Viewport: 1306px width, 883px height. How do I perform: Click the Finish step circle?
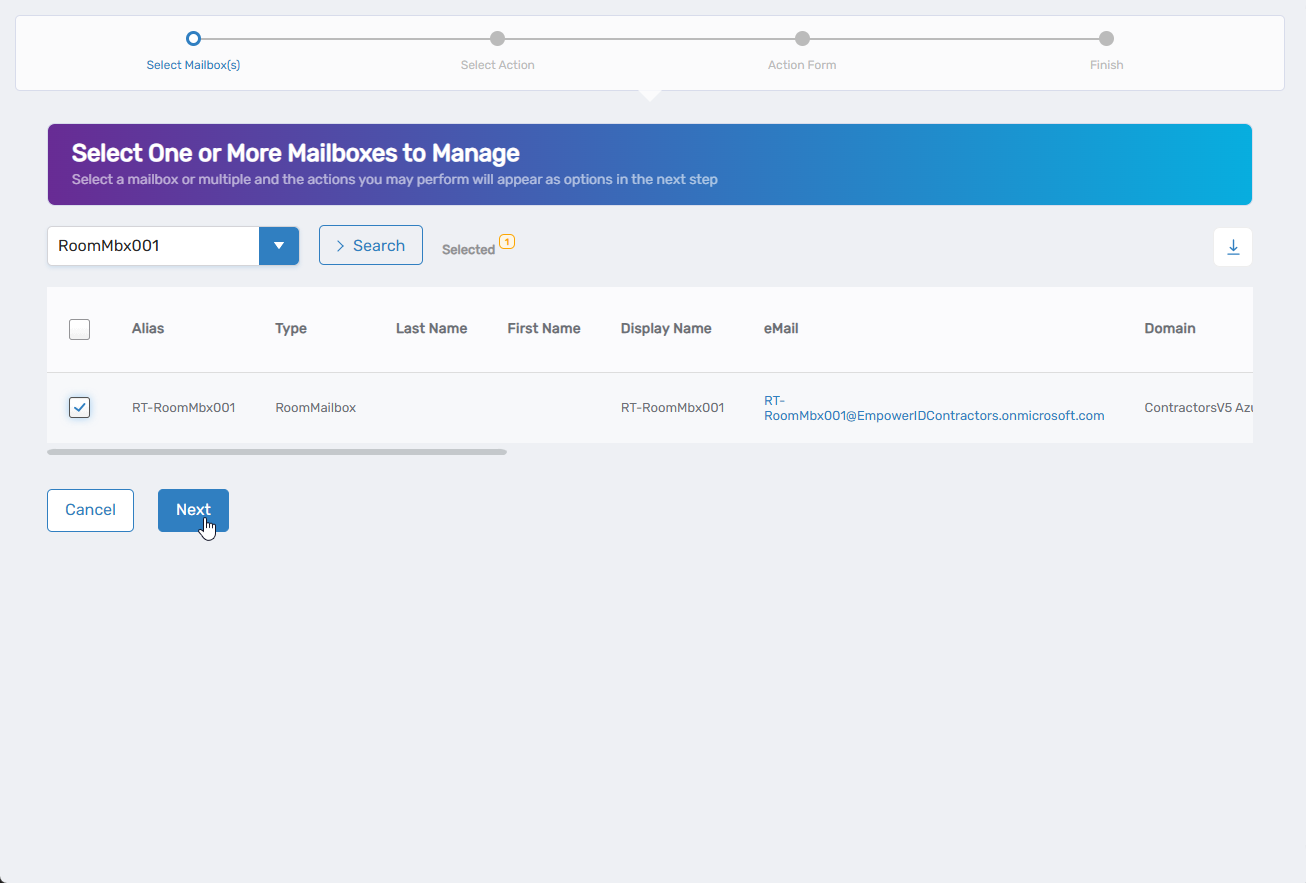[1106, 39]
